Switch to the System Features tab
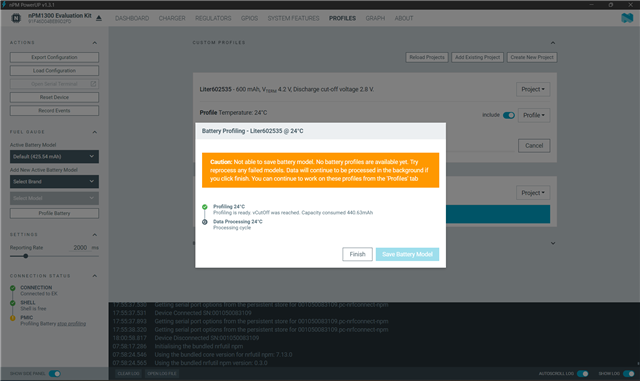The width and height of the screenshot is (640, 381). (x=293, y=18)
